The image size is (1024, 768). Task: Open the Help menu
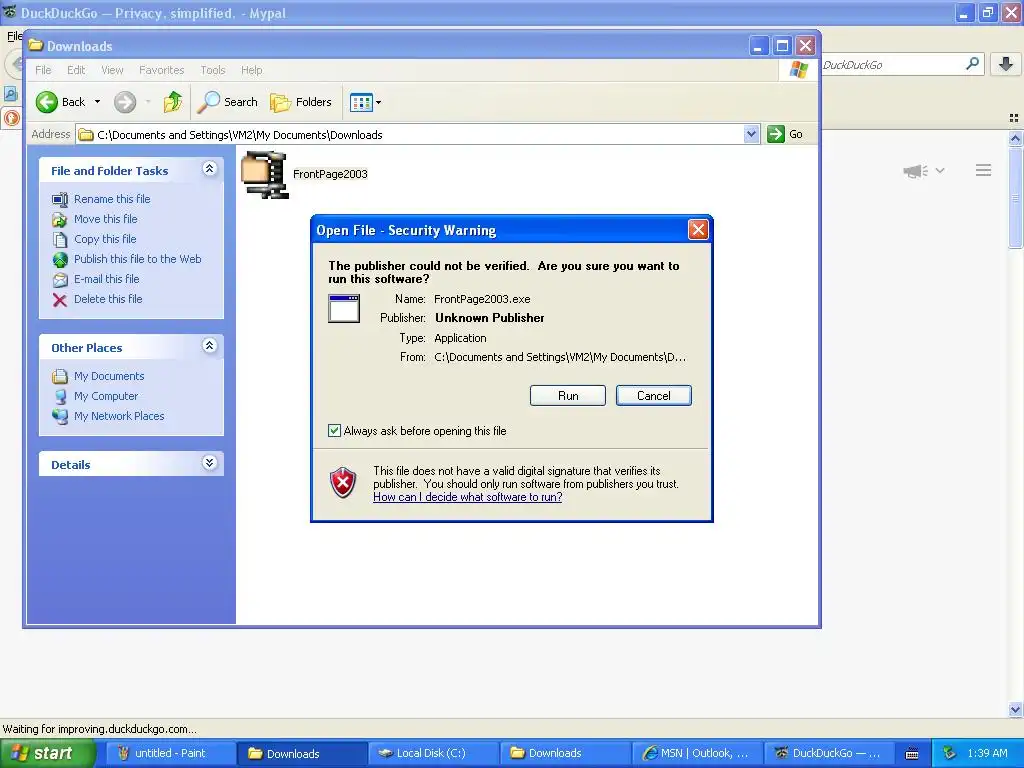(251, 70)
